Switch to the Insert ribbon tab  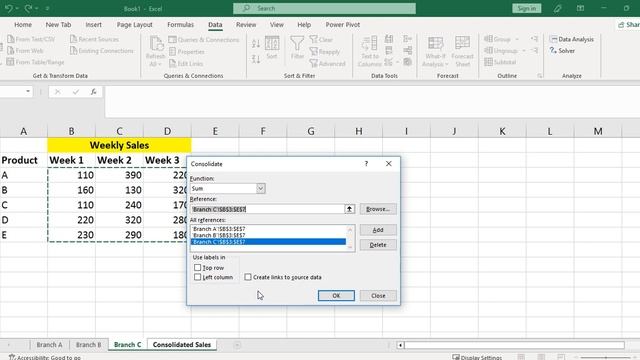pyautogui.click(x=93, y=25)
